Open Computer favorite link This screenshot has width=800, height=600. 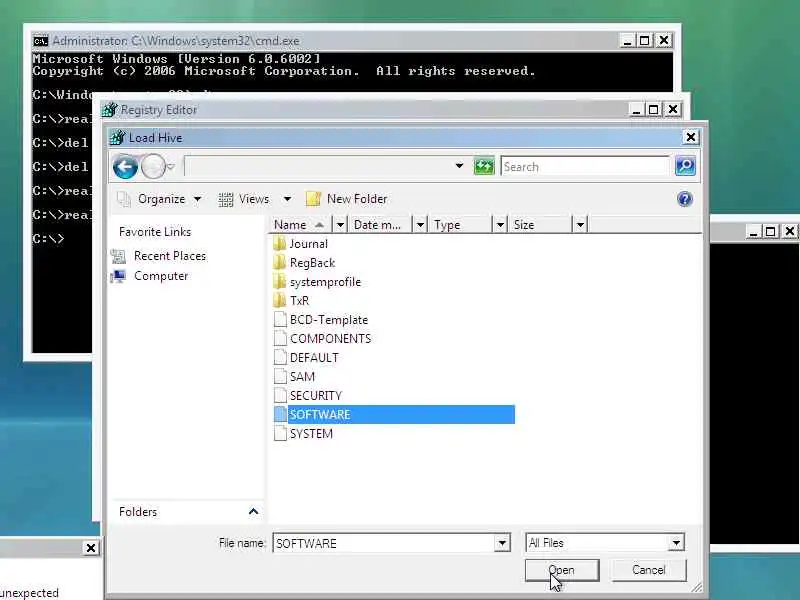(161, 276)
